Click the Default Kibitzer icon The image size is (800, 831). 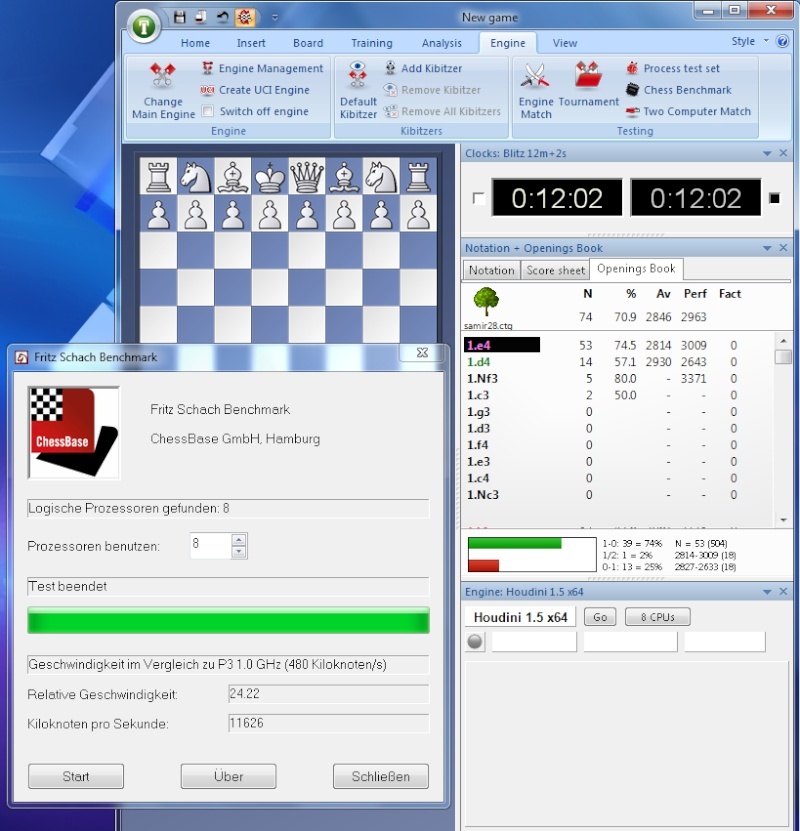pos(358,75)
